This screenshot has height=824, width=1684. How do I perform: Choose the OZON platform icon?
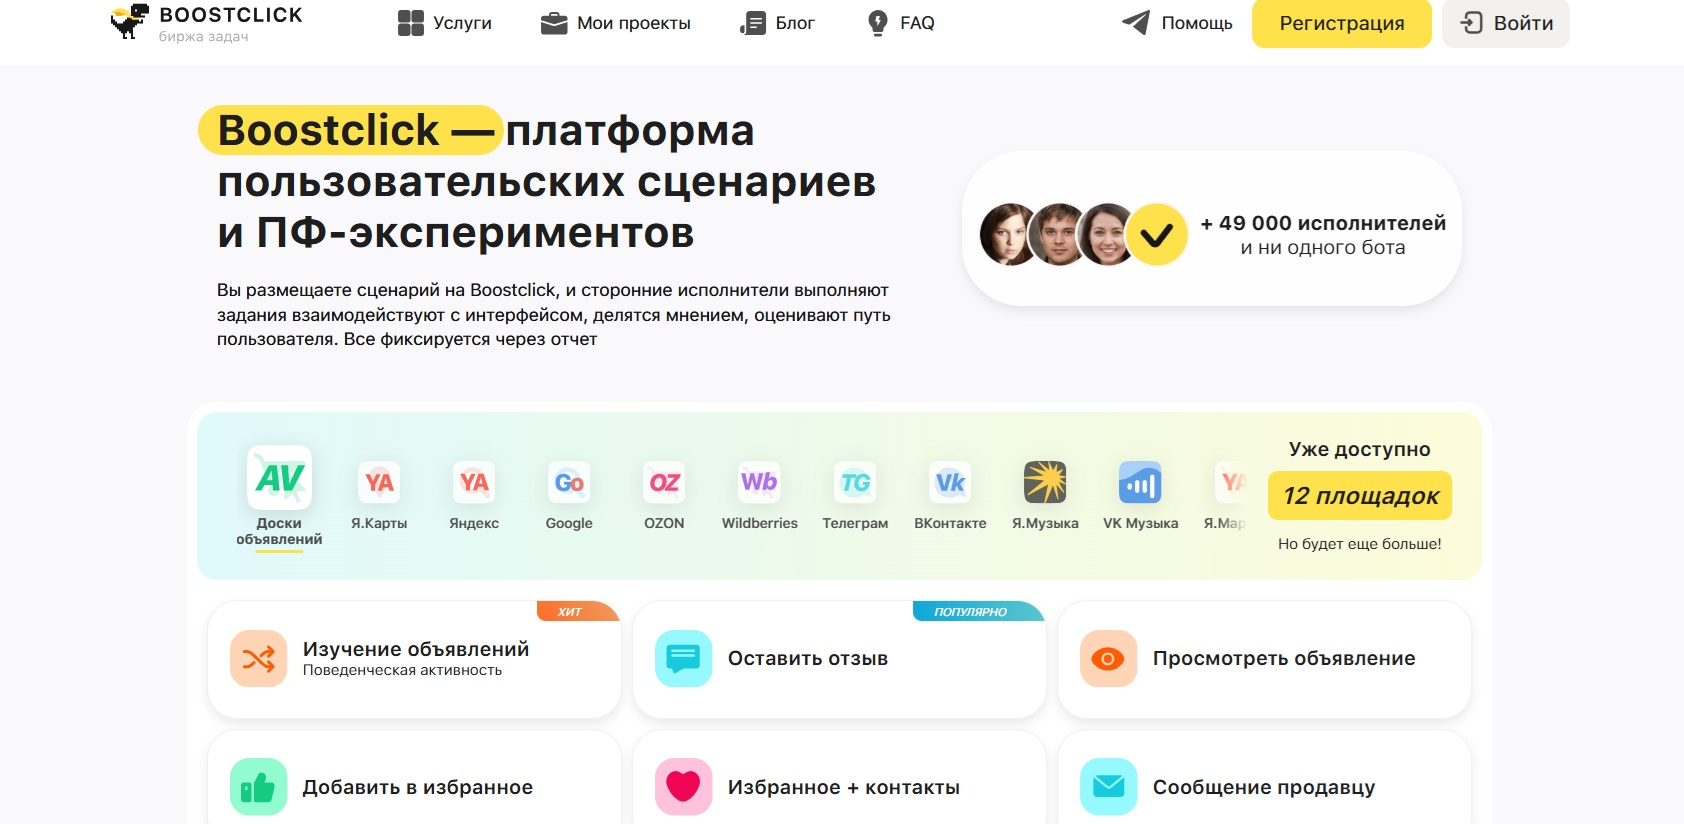point(664,483)
